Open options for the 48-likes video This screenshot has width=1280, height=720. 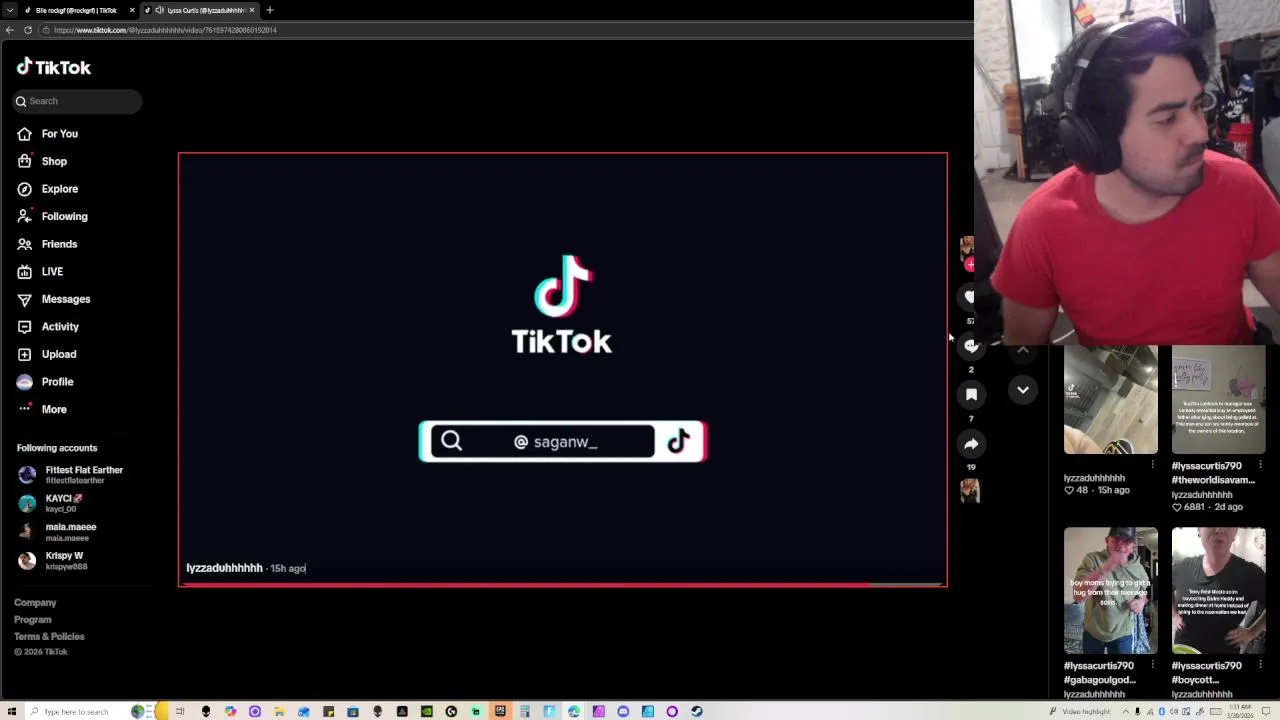(1153, 466)
